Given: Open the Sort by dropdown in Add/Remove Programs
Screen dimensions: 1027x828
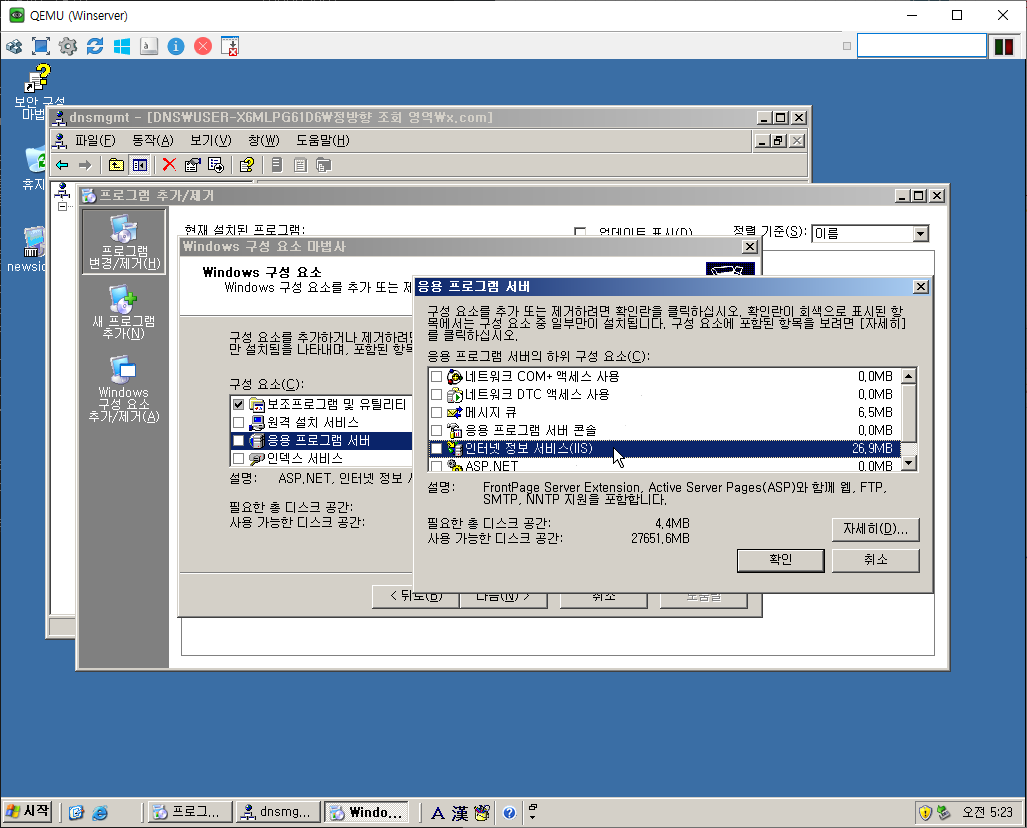Looking at the screenshot, I should (x=920, y=234).
